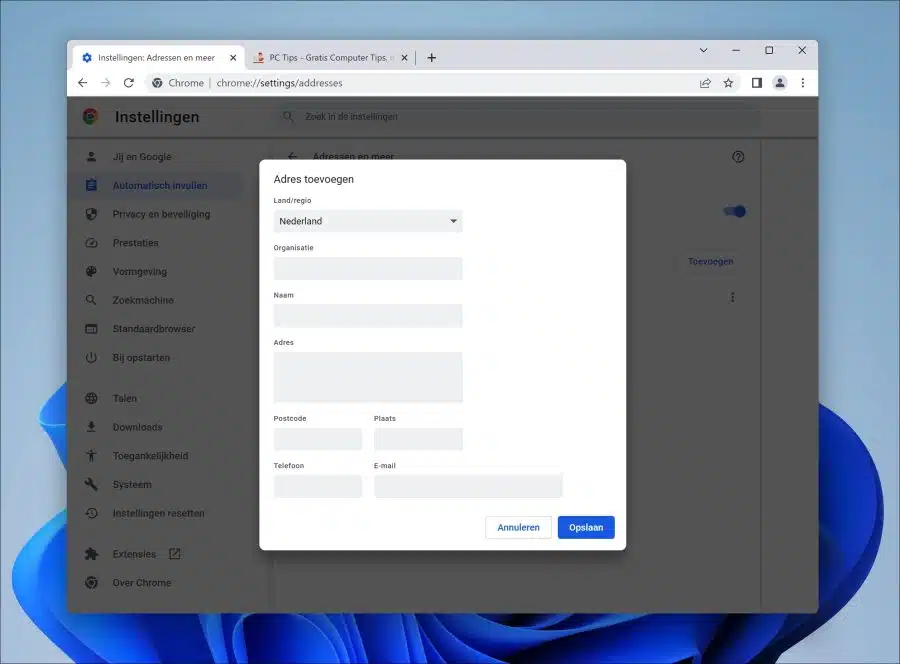The height and width of the screenshot is (664, 900).
Task: Close the PC Tips tab
Action: click(404, 57)
